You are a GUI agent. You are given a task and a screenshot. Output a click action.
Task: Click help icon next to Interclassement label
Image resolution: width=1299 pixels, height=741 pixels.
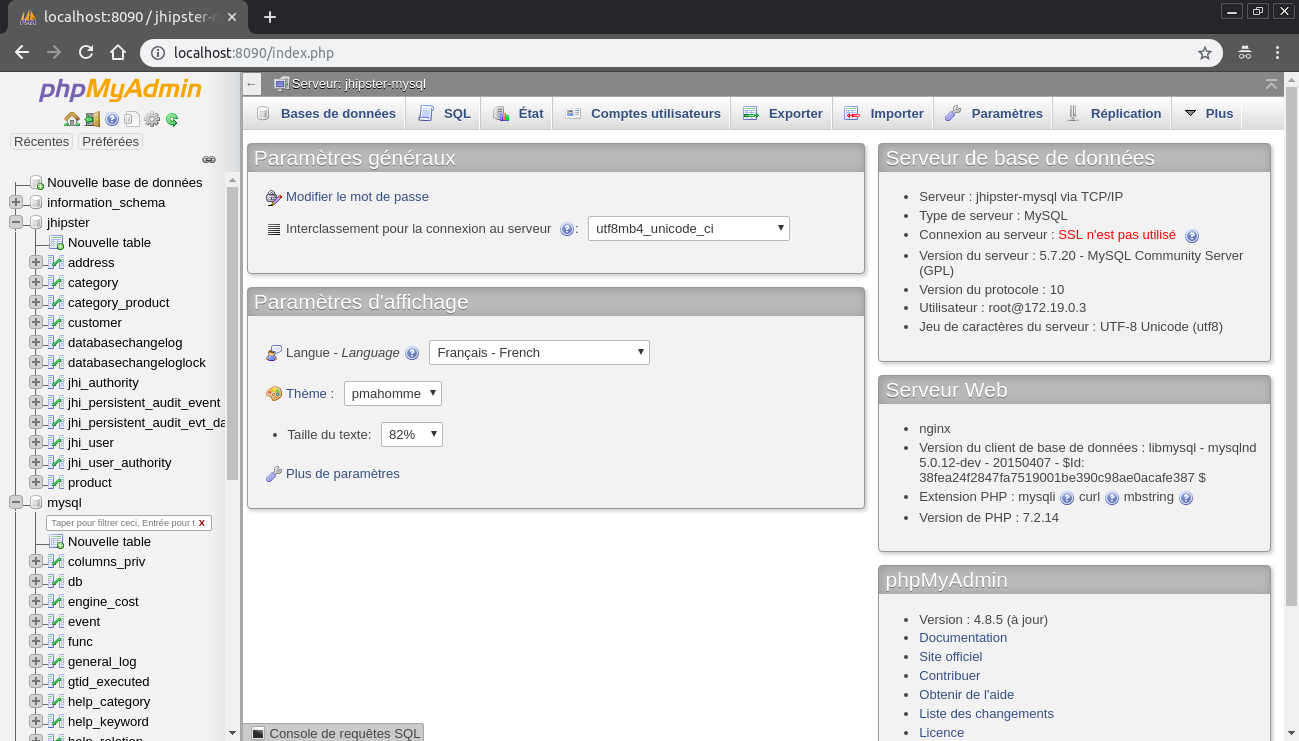coord(567,229)
